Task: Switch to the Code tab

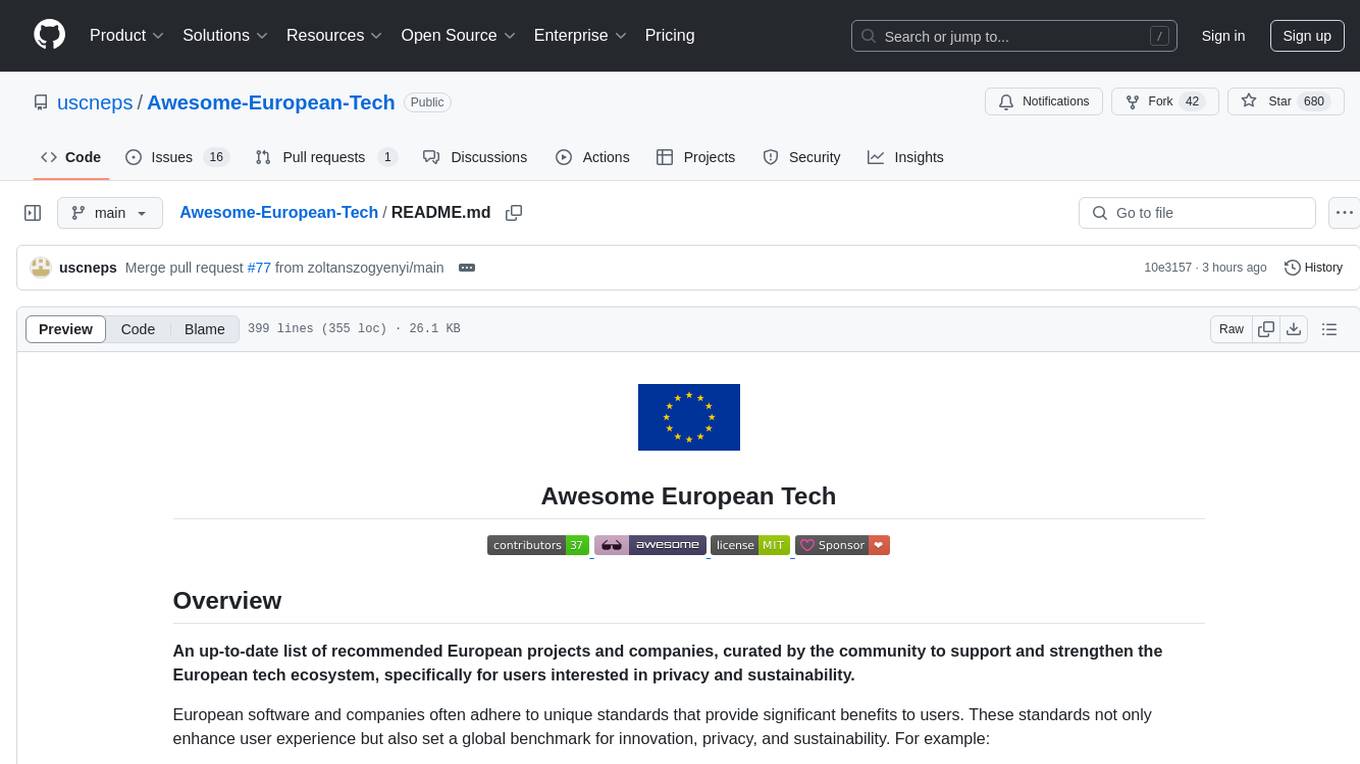Action: pos(71,157)
